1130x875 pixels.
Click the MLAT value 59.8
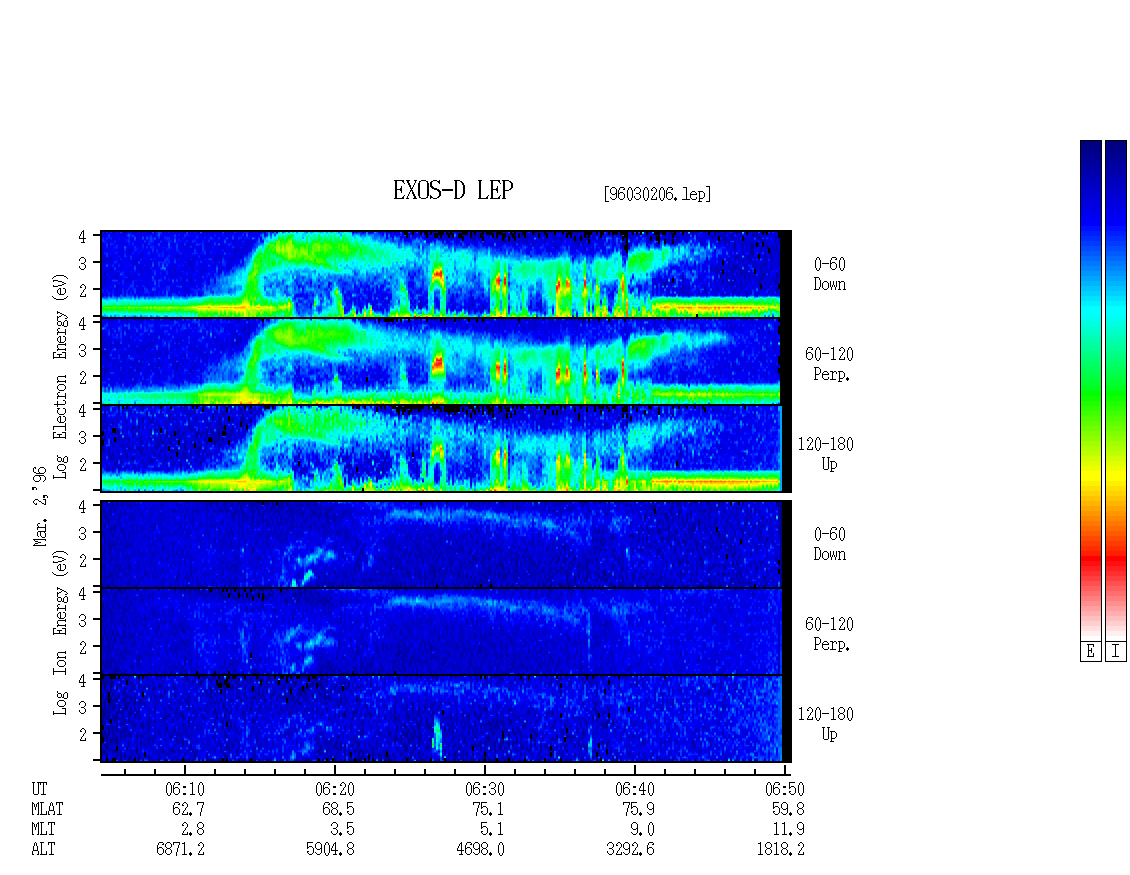pos(788,809)
